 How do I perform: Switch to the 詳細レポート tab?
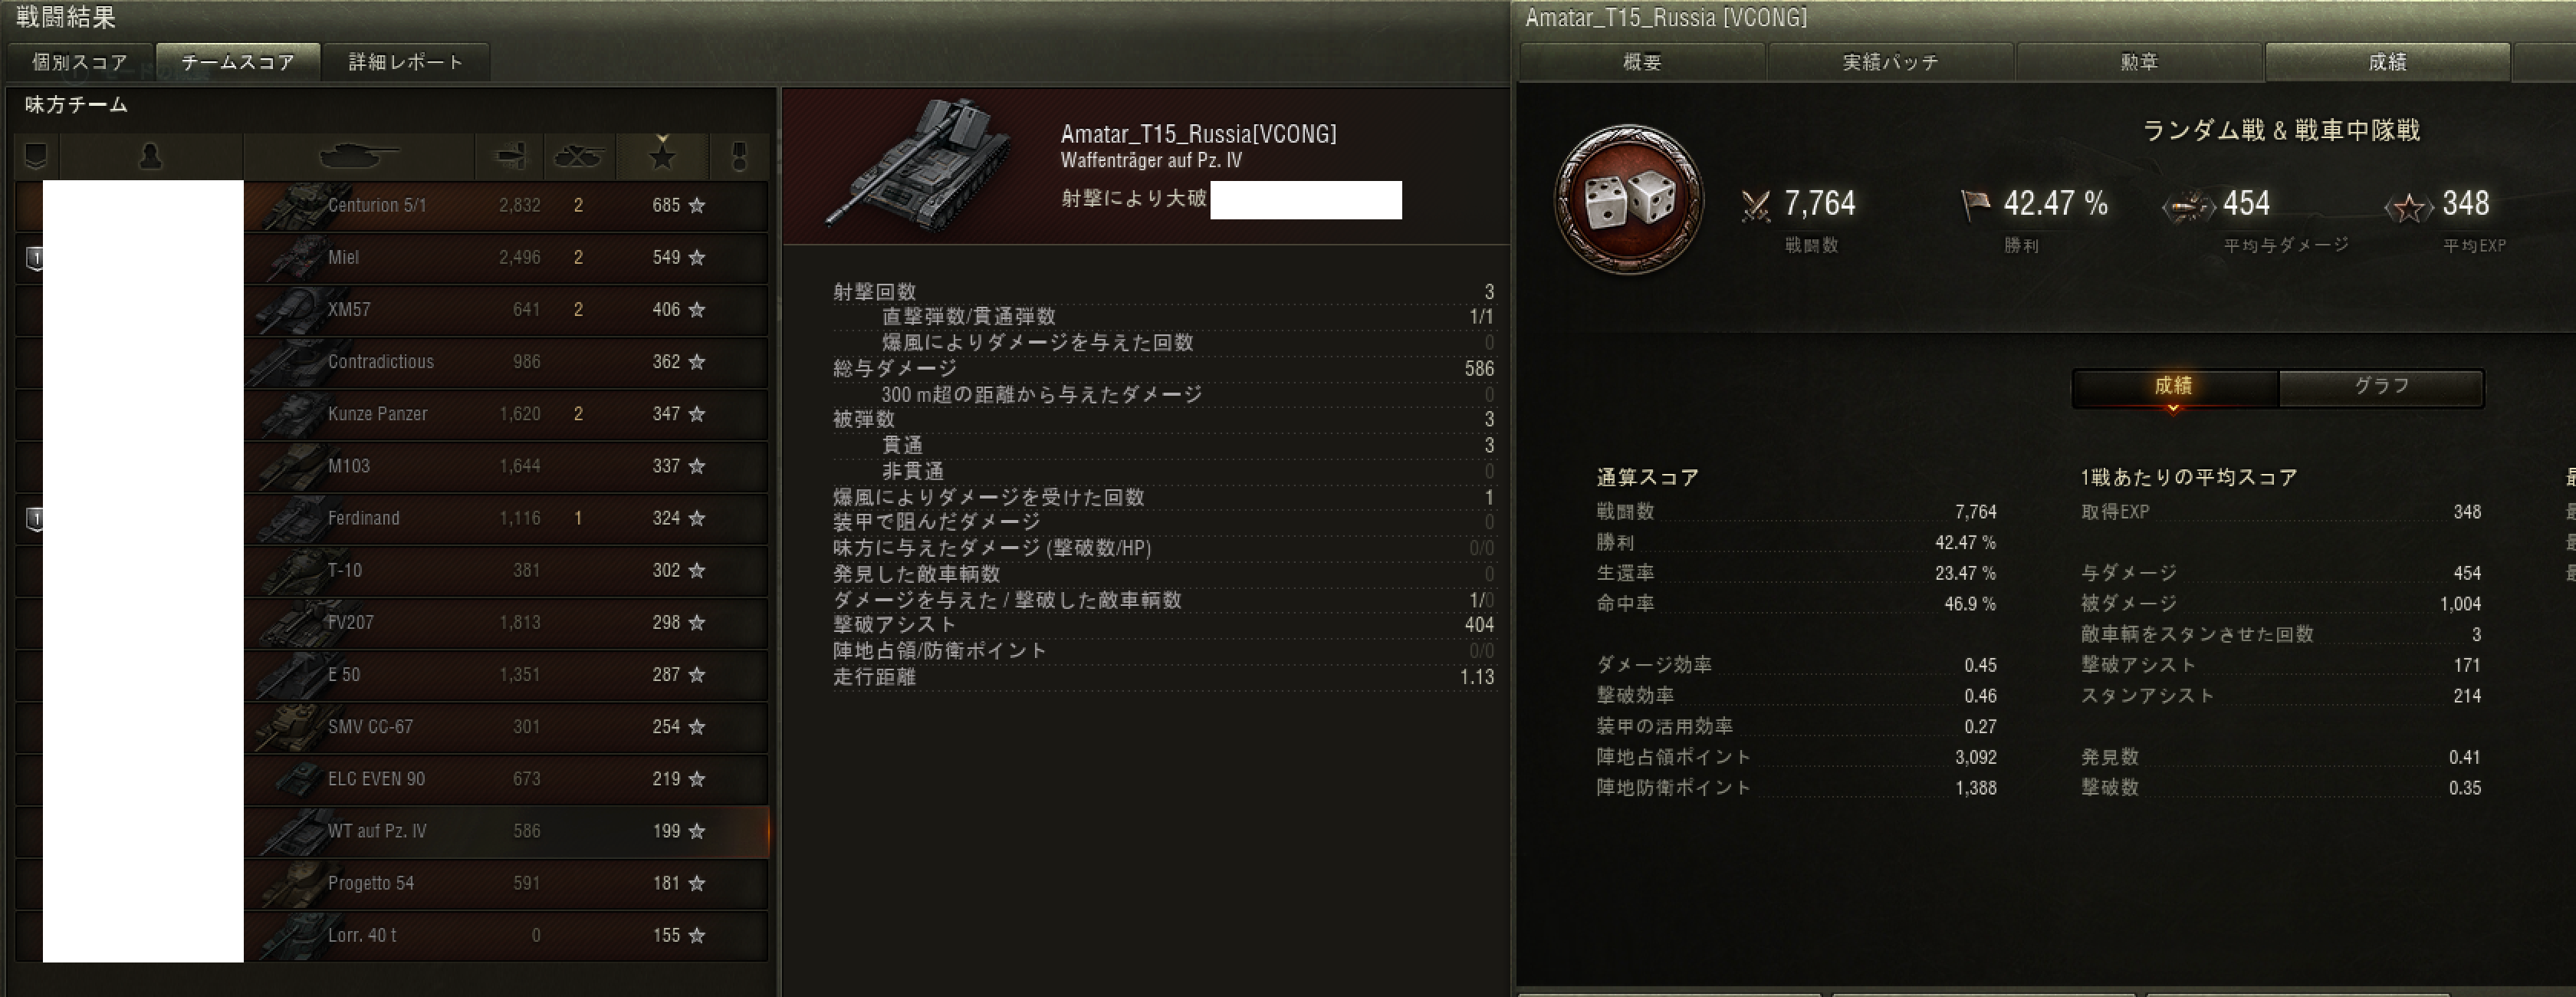click(x=406, y=62)
